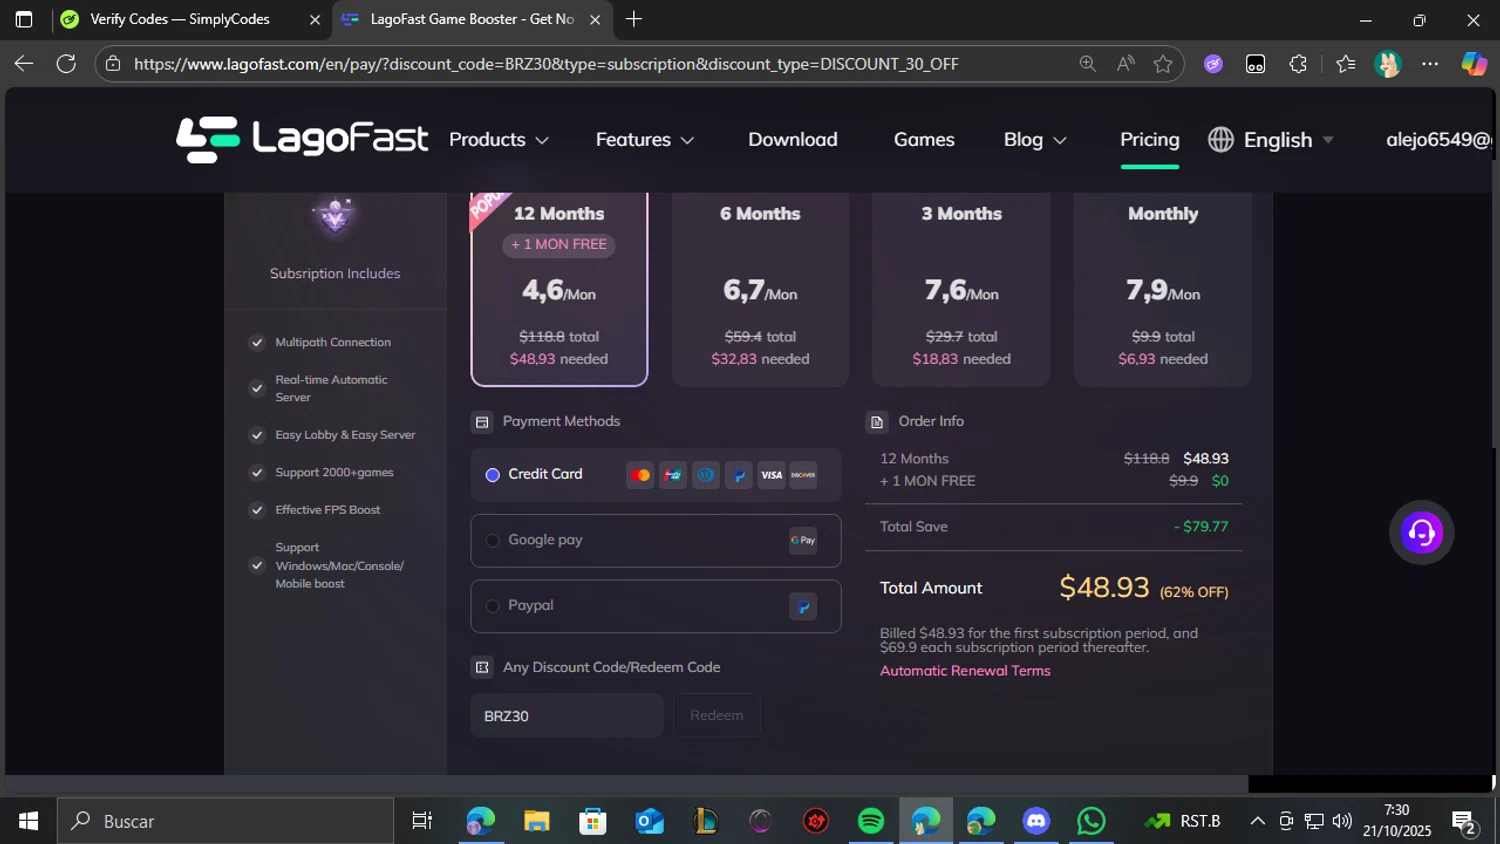Open Automatic Renewal Terms link
1500x844 pixels.
tap(965, 671)
